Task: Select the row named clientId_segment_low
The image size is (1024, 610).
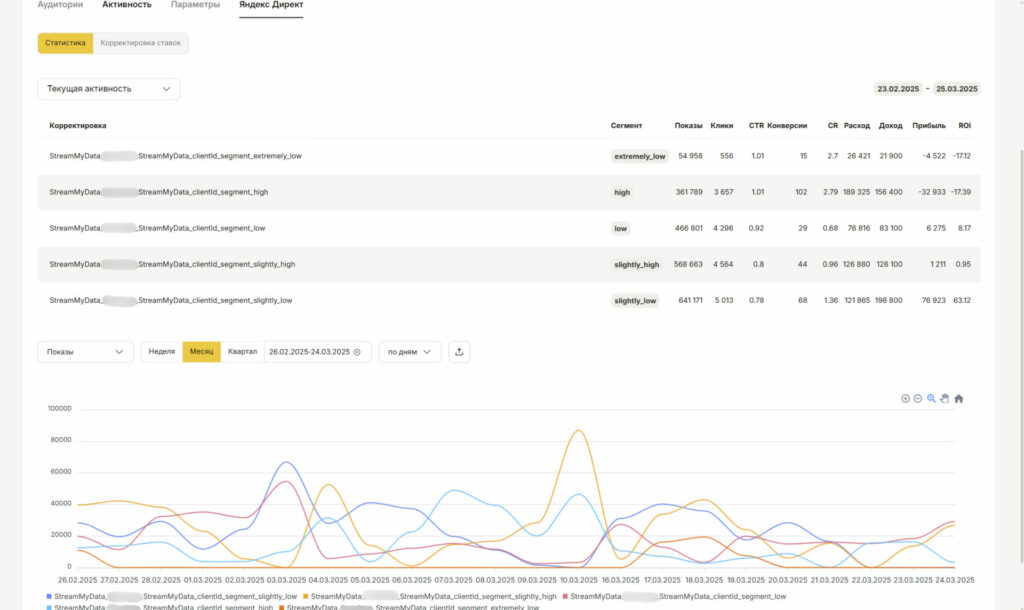Action: pyautogui.click(x=509, y=229)
